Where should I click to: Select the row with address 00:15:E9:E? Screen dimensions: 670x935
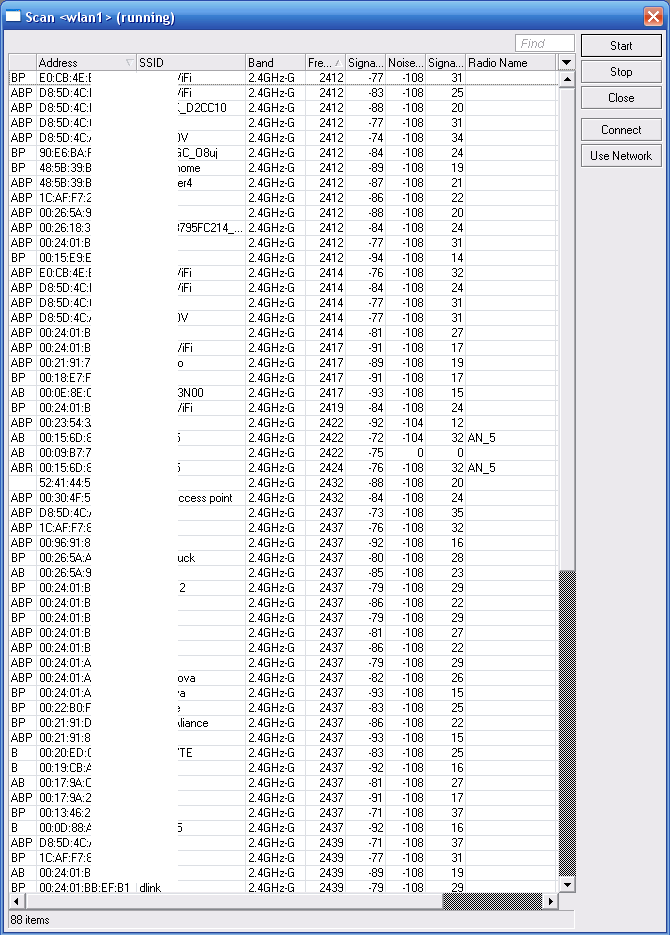pyautogui.click(x=283, y=258)
